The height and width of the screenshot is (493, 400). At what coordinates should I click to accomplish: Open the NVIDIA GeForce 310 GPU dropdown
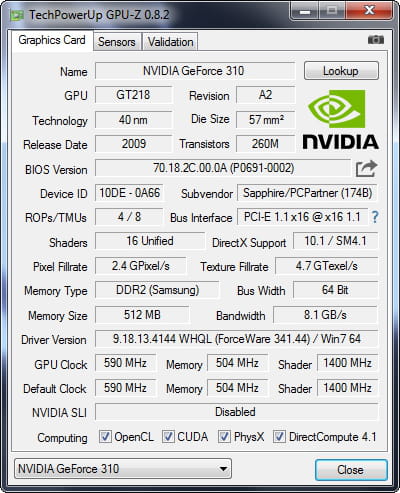(x=123, y=469)
